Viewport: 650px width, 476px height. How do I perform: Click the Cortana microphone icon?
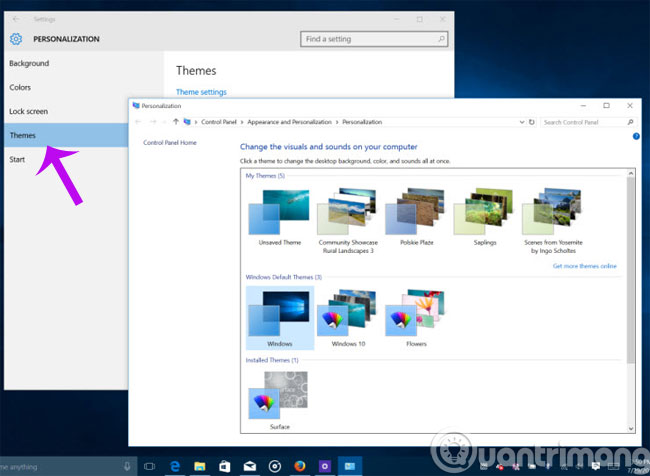point(127,465)
